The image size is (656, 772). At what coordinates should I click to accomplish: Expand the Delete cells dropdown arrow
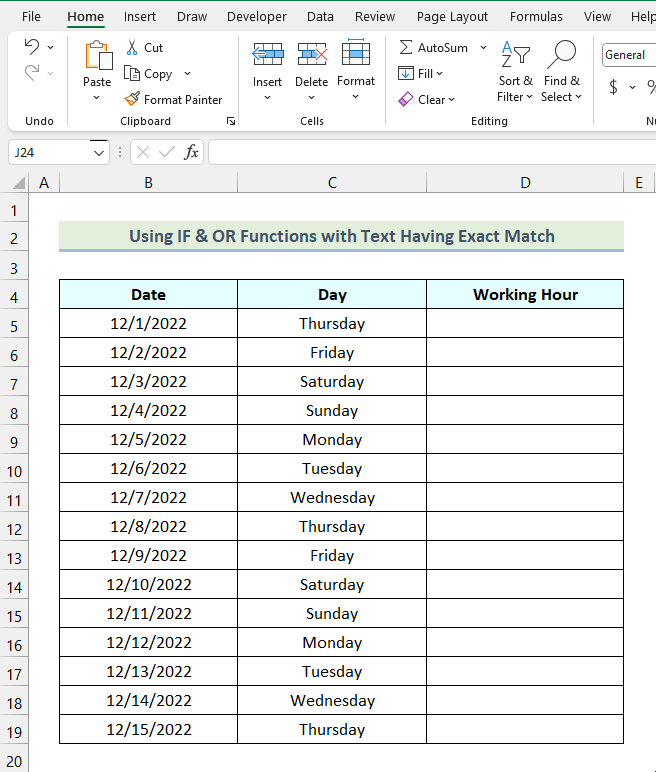pyautogui.click(x=311, y=97)
